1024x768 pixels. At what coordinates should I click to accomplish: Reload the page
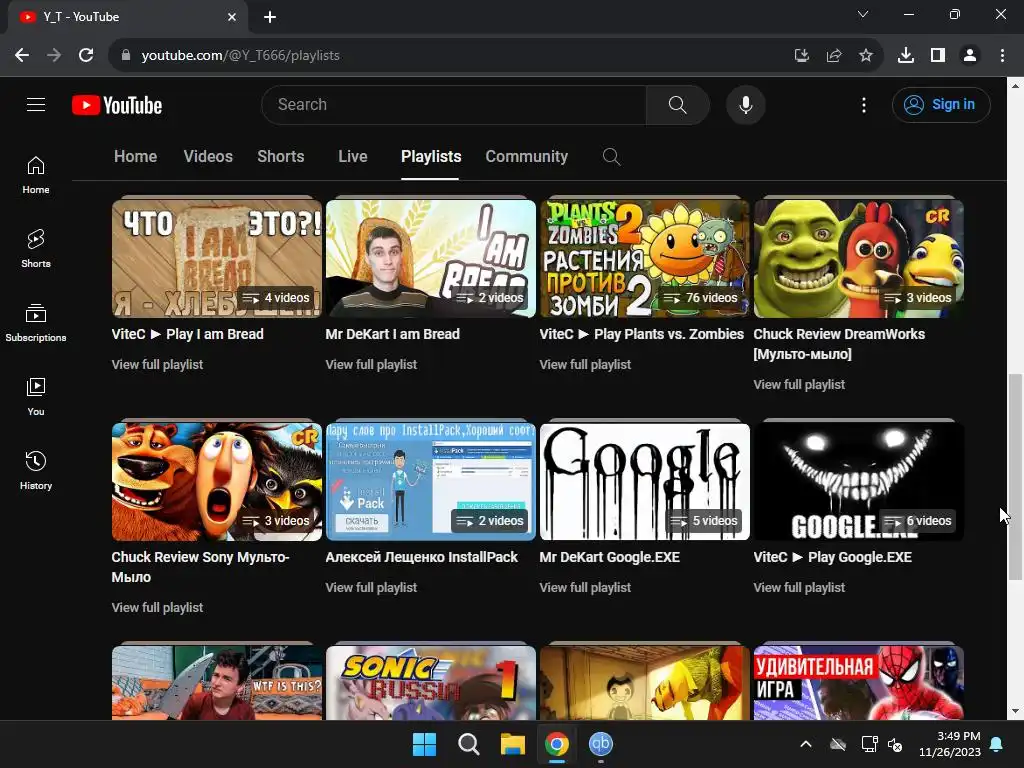[x=86, y=56]
